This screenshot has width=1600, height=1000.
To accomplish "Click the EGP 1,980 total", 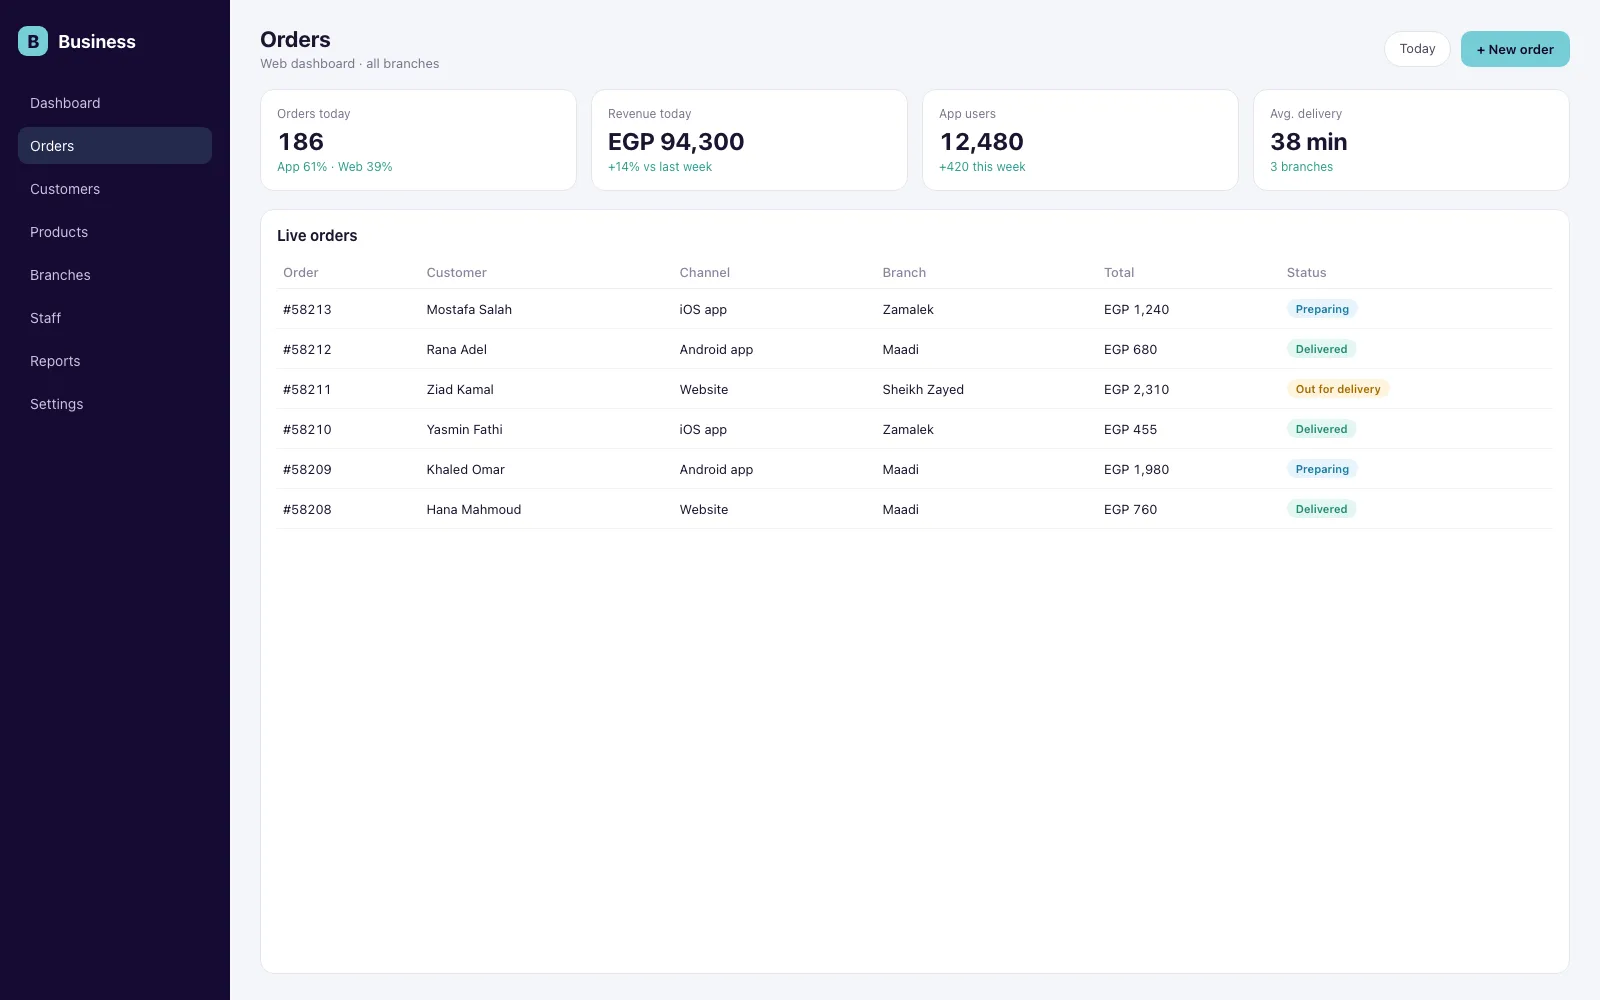I will click(x=1136, y=470).
